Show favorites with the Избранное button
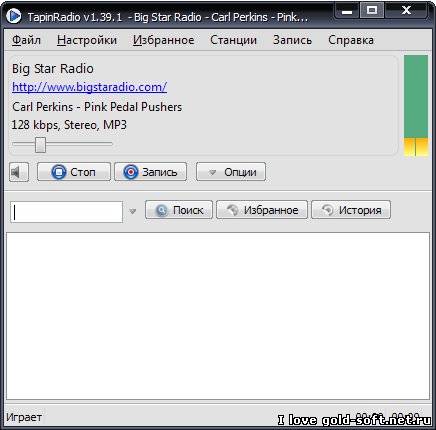This screenshot has height=430, width=436. click(262, 210)
